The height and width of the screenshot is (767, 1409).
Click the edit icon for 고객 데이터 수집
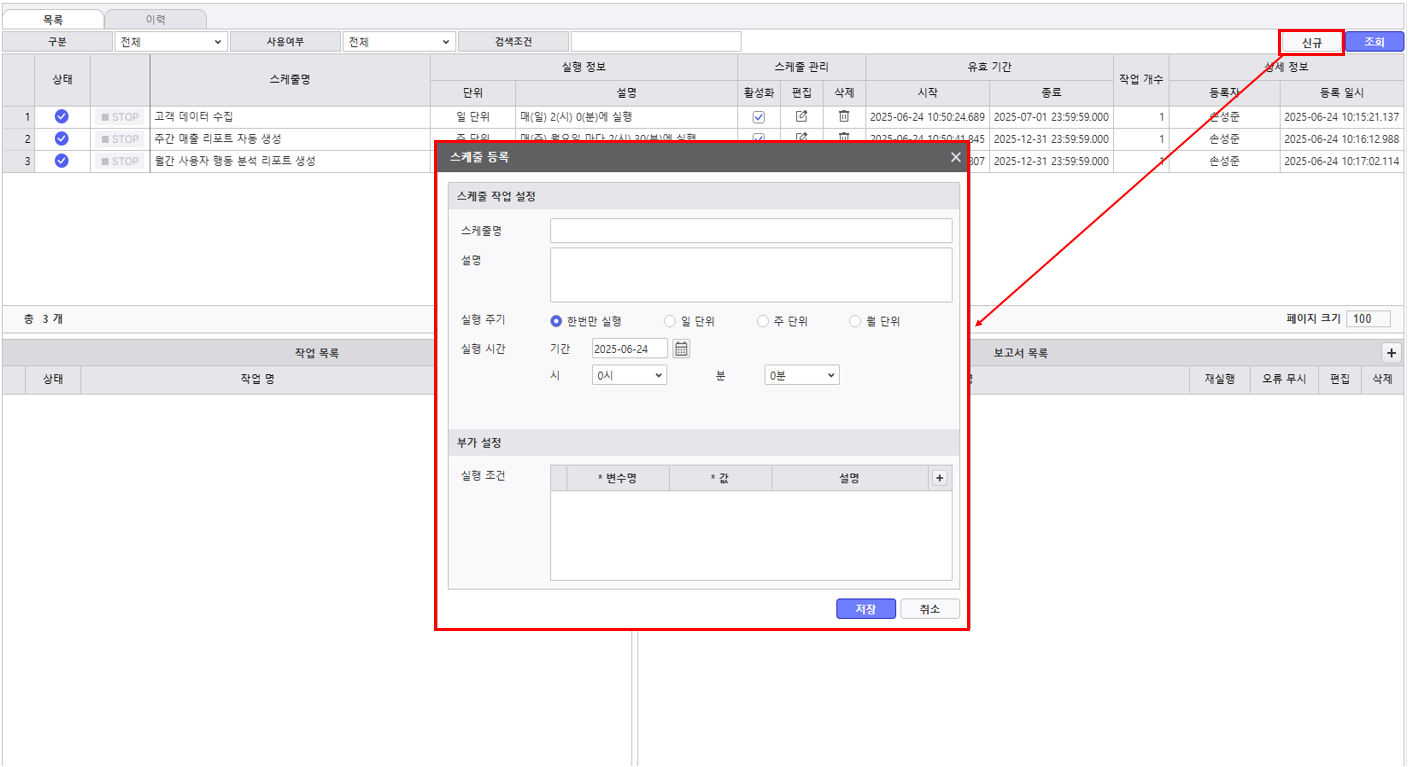[x=801, y=117]
